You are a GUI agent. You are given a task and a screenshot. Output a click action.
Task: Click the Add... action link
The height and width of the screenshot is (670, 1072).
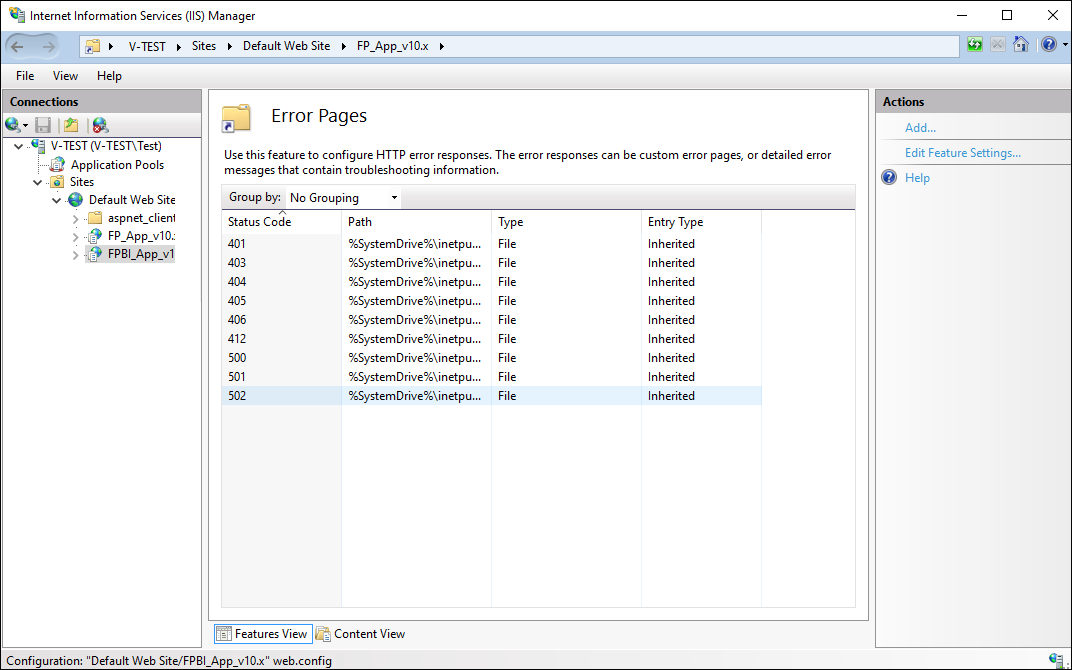tap(920, 128)
